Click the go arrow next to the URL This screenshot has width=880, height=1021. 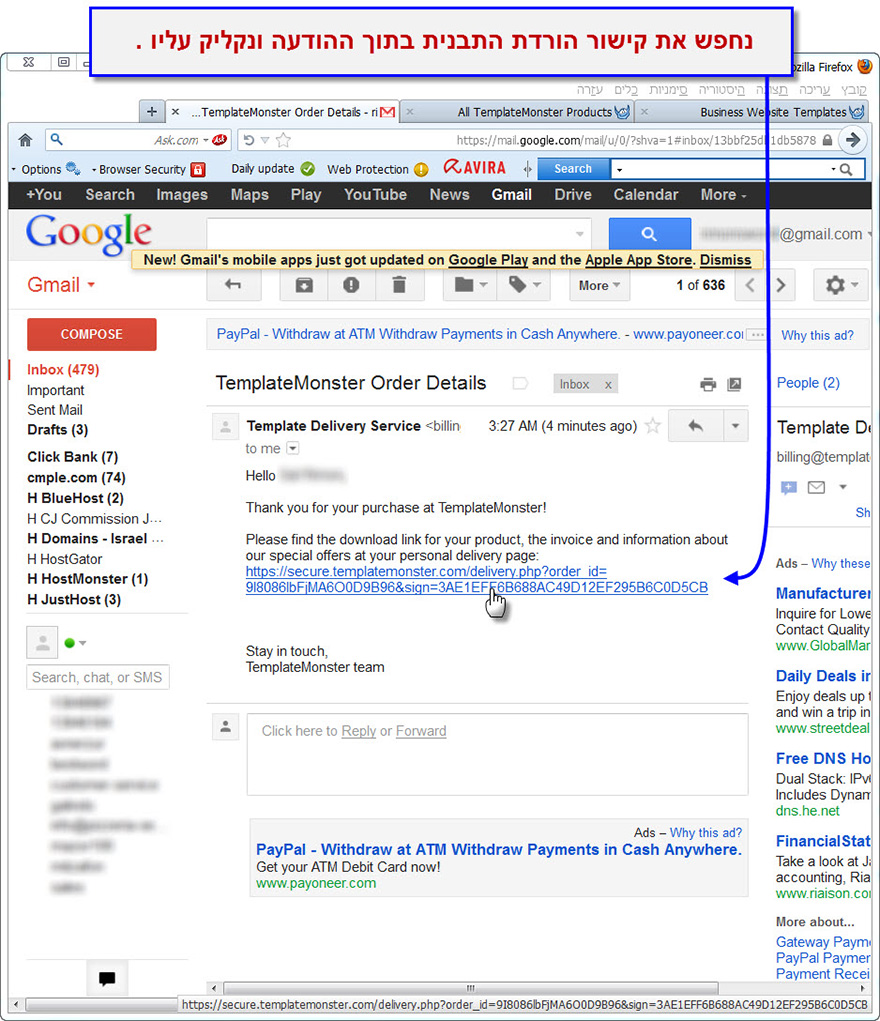click(852, 139)
